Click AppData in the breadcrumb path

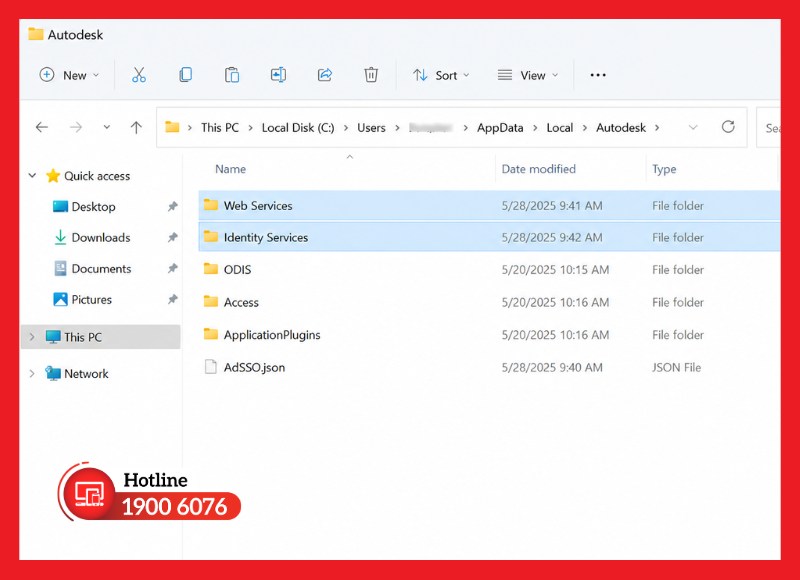[x=500, y=128]
